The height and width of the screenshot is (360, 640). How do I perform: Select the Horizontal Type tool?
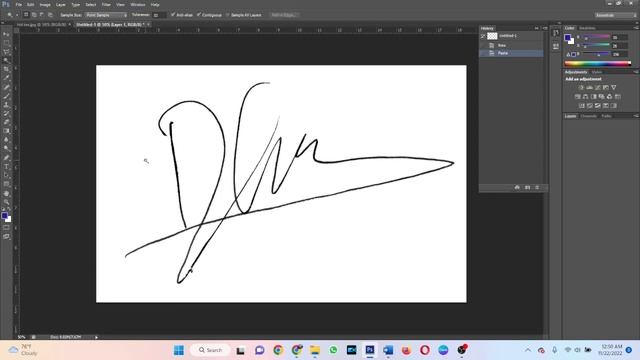pos(6,167)
